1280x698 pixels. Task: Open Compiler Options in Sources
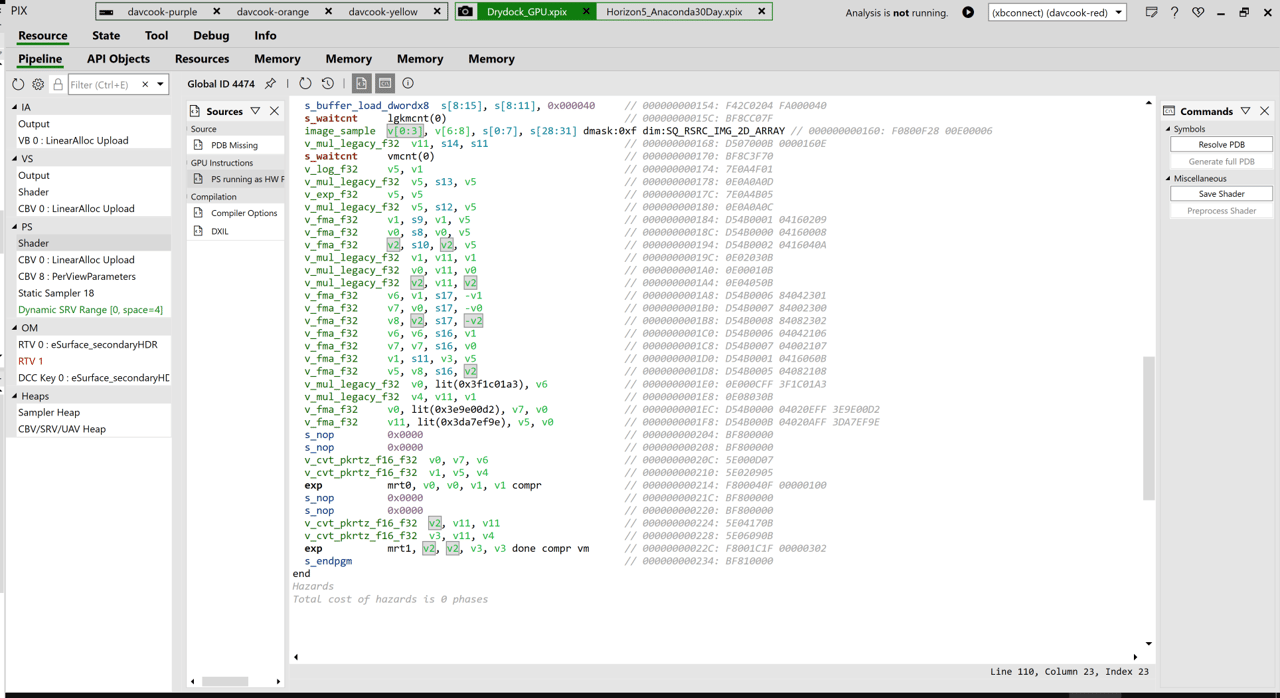coord(236,213)
